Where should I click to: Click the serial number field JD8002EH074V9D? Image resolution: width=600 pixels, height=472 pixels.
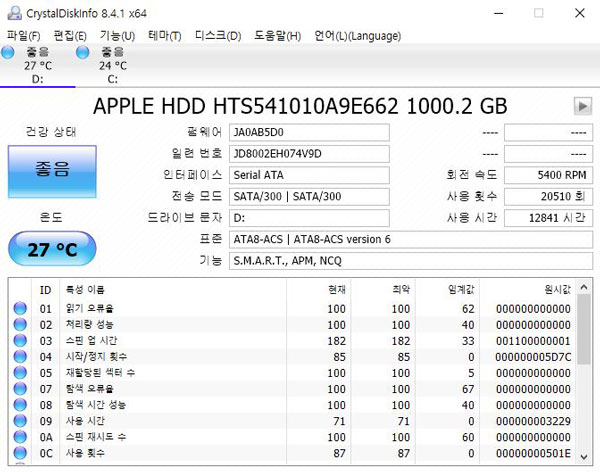coord(309,154)
